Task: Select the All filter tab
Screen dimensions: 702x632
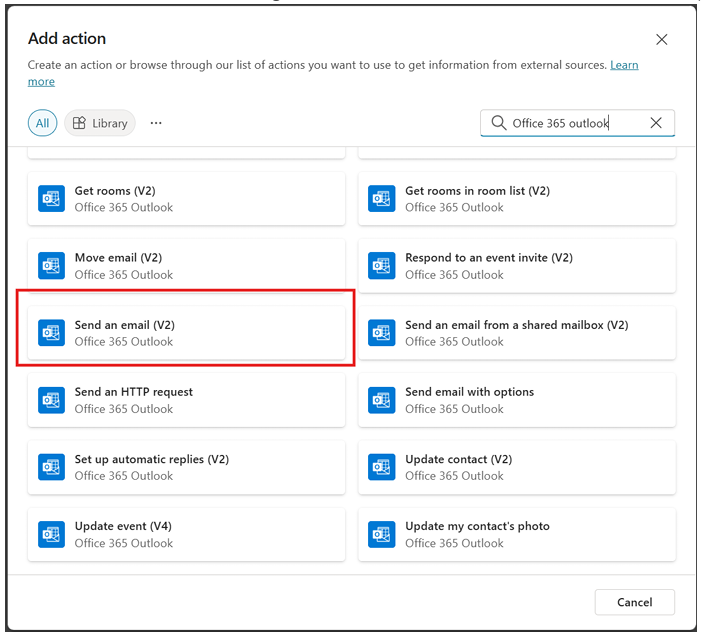Action: pos(43,123)
